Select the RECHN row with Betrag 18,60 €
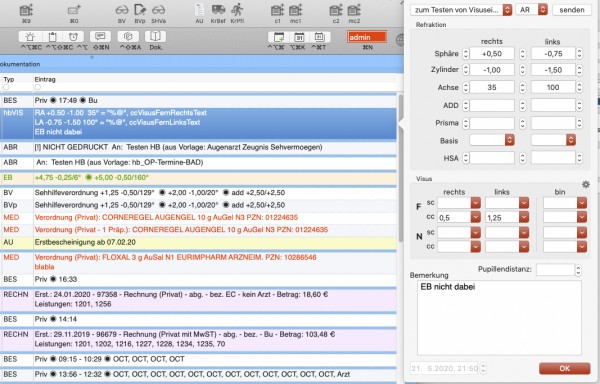The width and height of the screenshot is (600, 384). pos(199,299)
